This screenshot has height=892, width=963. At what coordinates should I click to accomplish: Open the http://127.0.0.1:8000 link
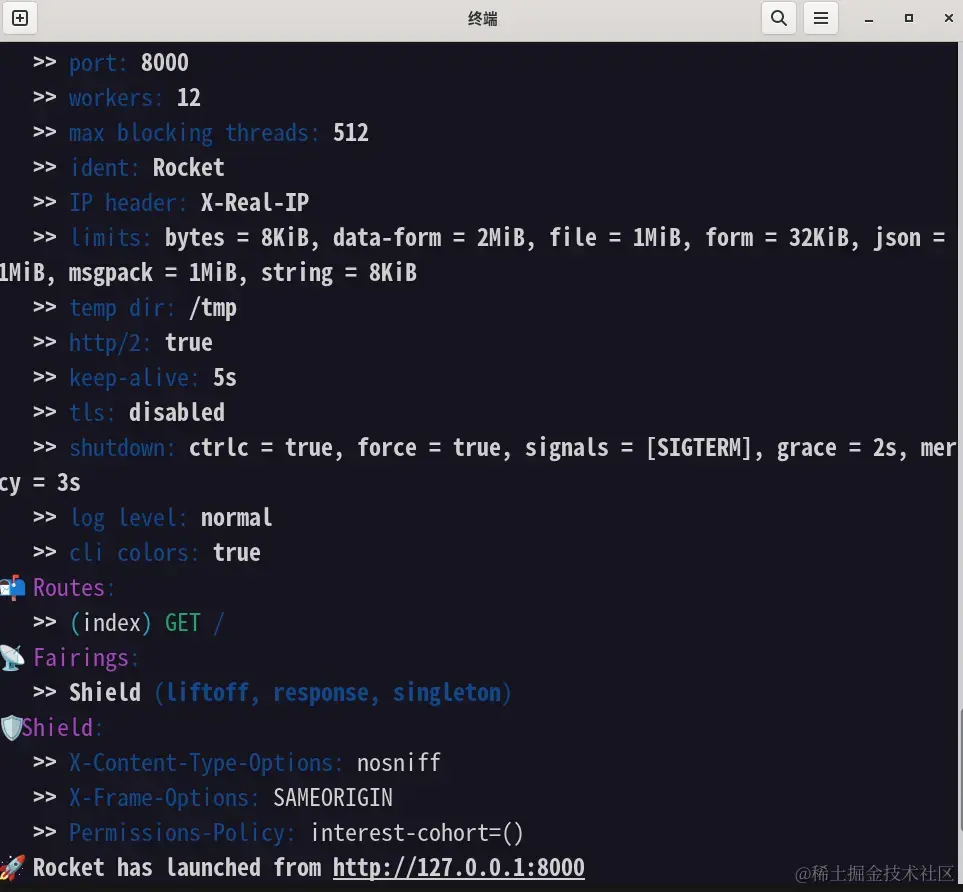point(458,867)
